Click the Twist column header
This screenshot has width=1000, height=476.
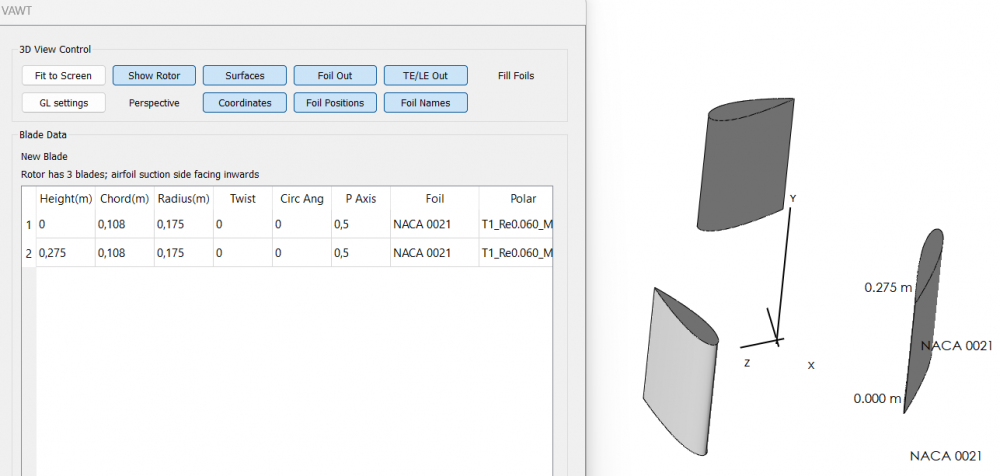point(243,198)
